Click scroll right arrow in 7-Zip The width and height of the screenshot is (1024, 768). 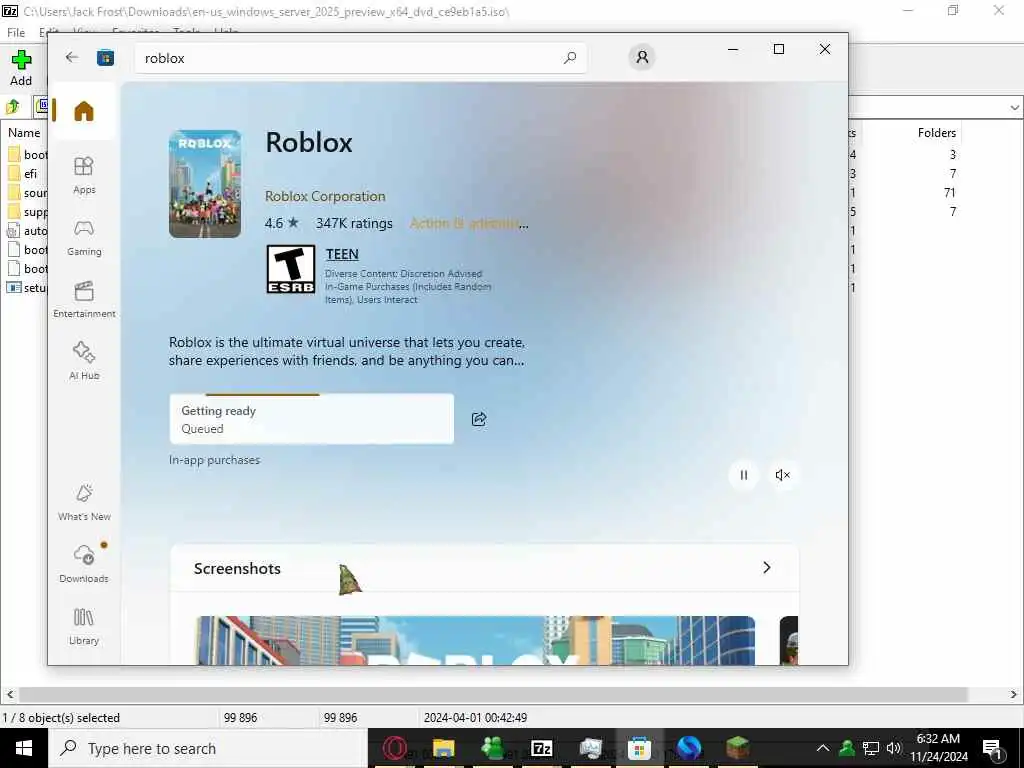pos(1014,694)
